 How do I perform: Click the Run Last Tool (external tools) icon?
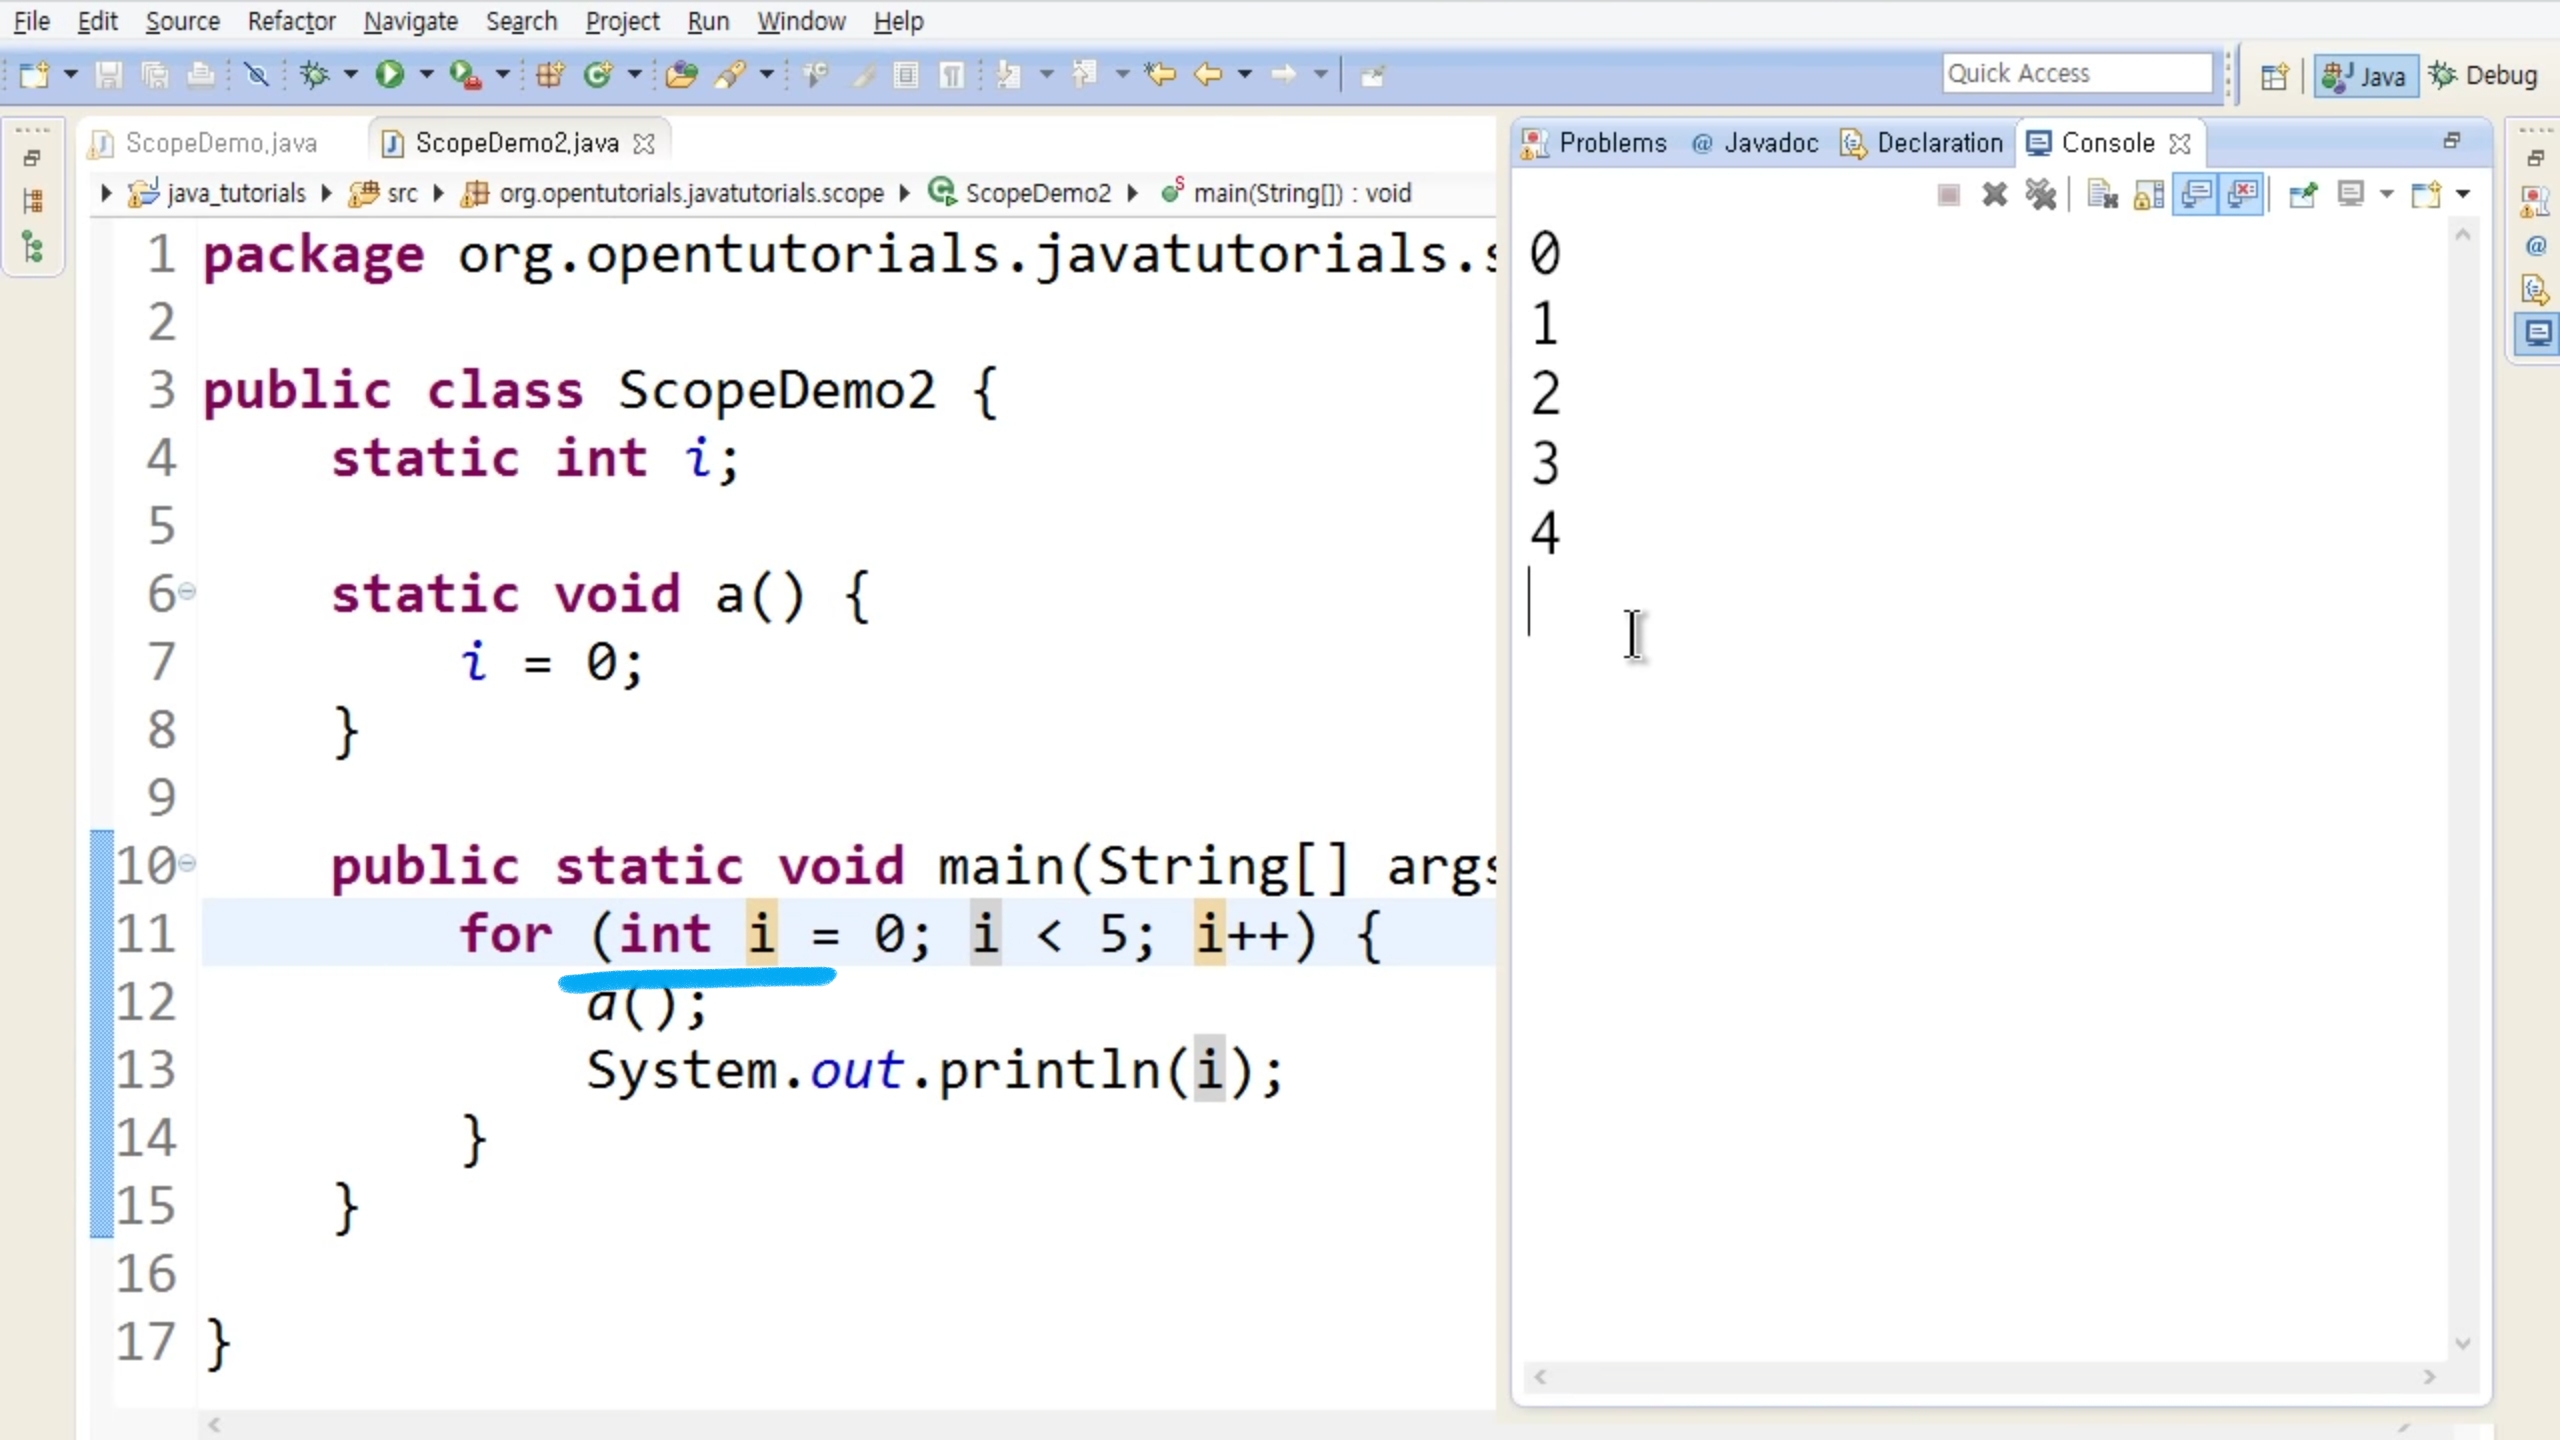tap(465, 75)
